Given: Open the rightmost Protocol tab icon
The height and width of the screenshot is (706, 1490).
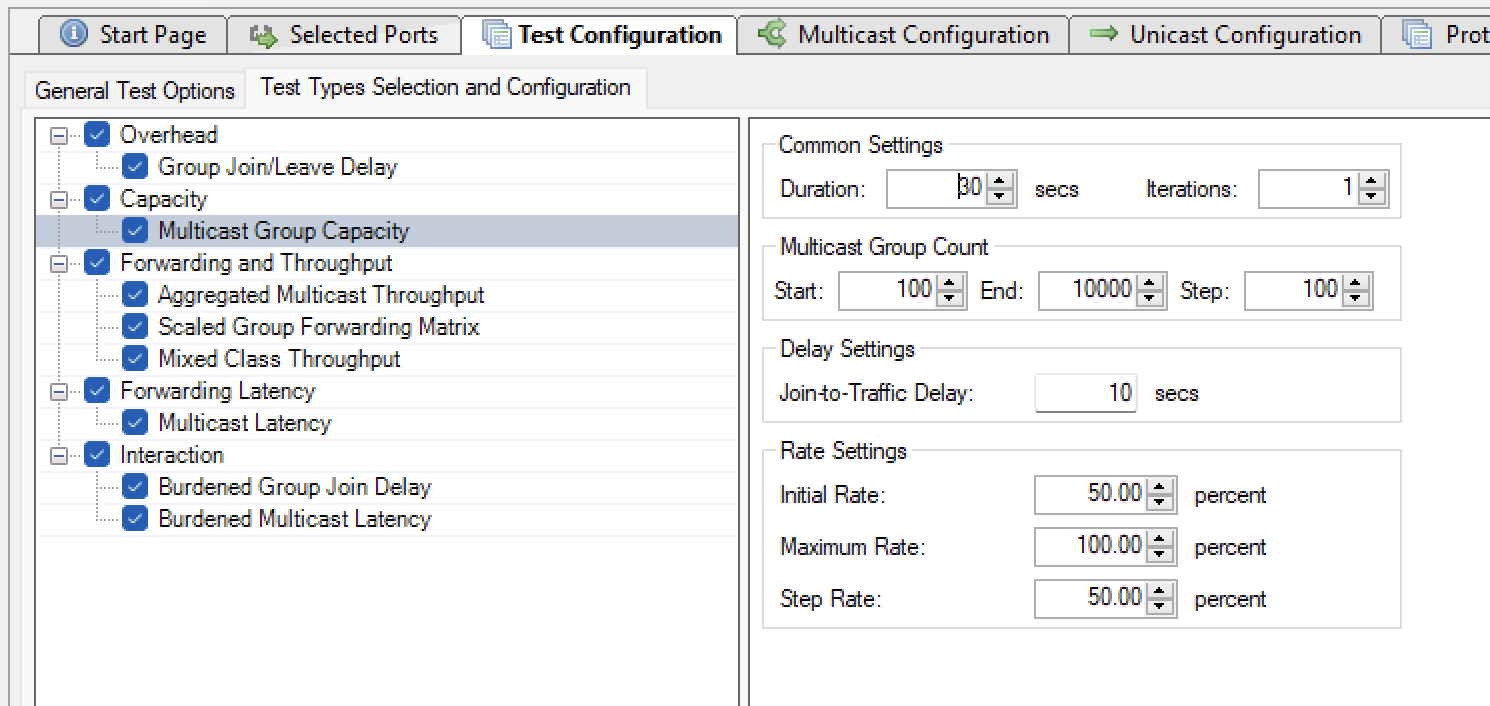Looking at the screenshot, I should point(1417,34).
